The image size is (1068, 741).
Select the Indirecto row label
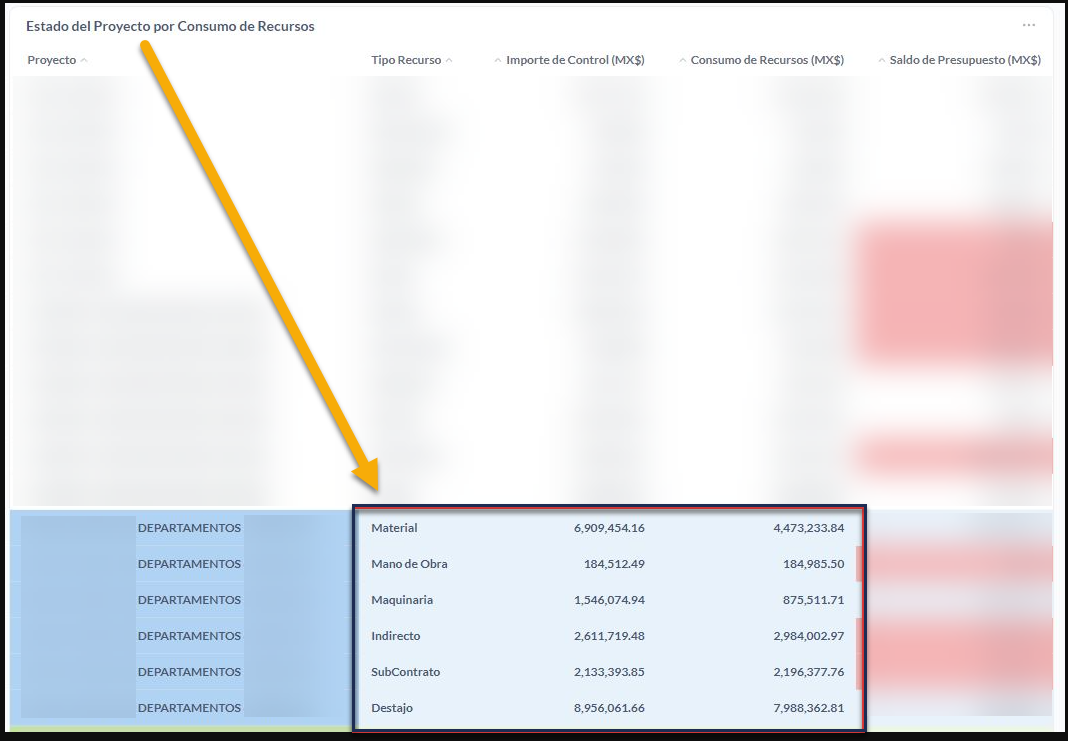(x=396, y=636)
